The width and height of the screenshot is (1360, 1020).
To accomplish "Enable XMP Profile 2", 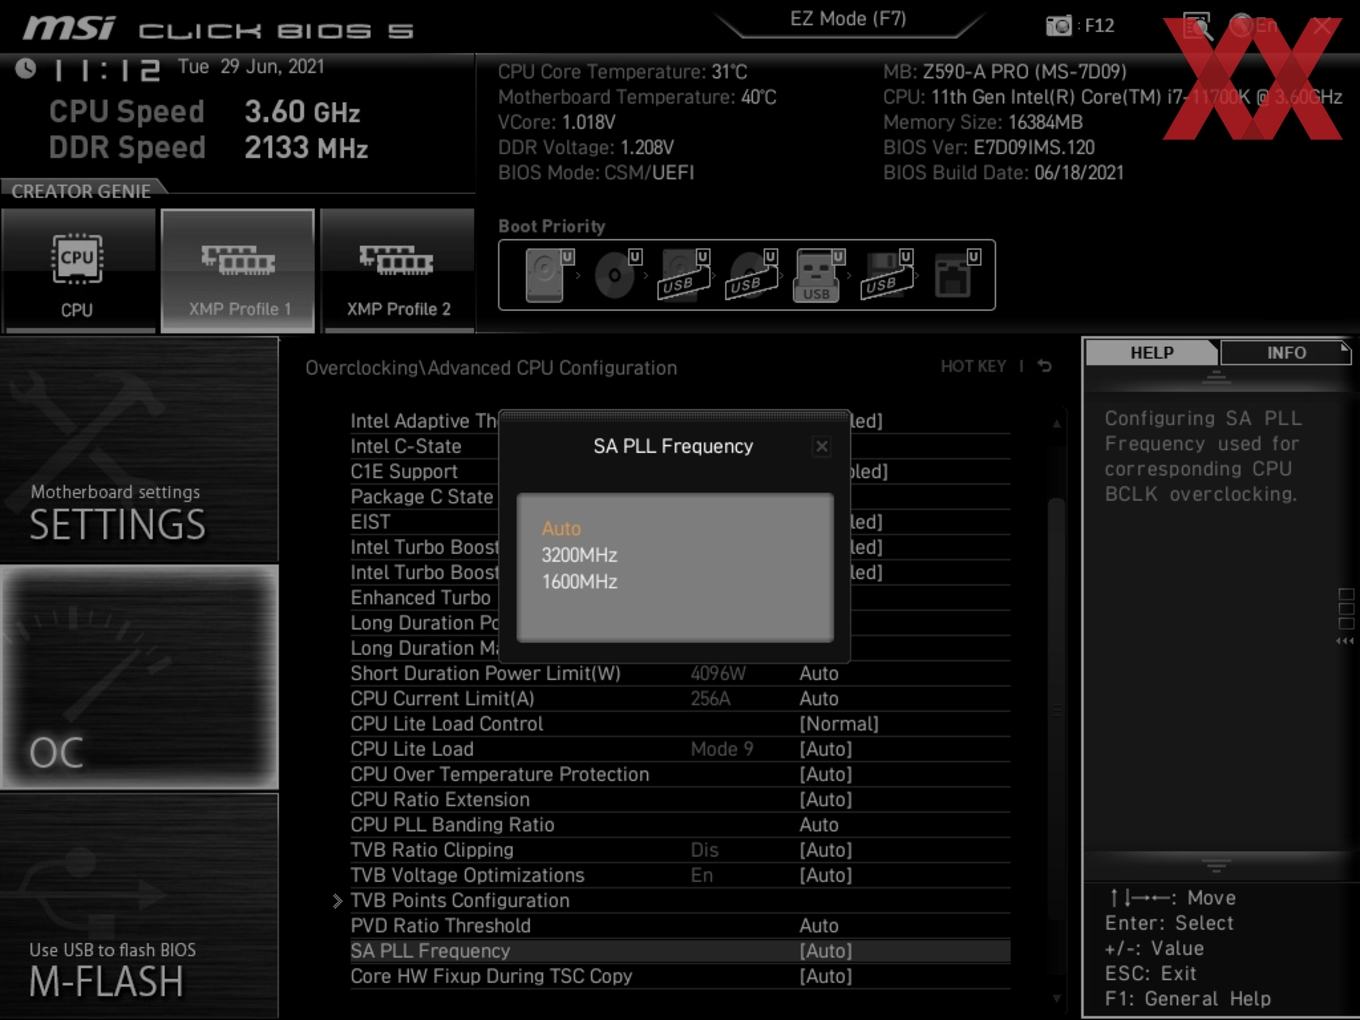I will (398, 270).
